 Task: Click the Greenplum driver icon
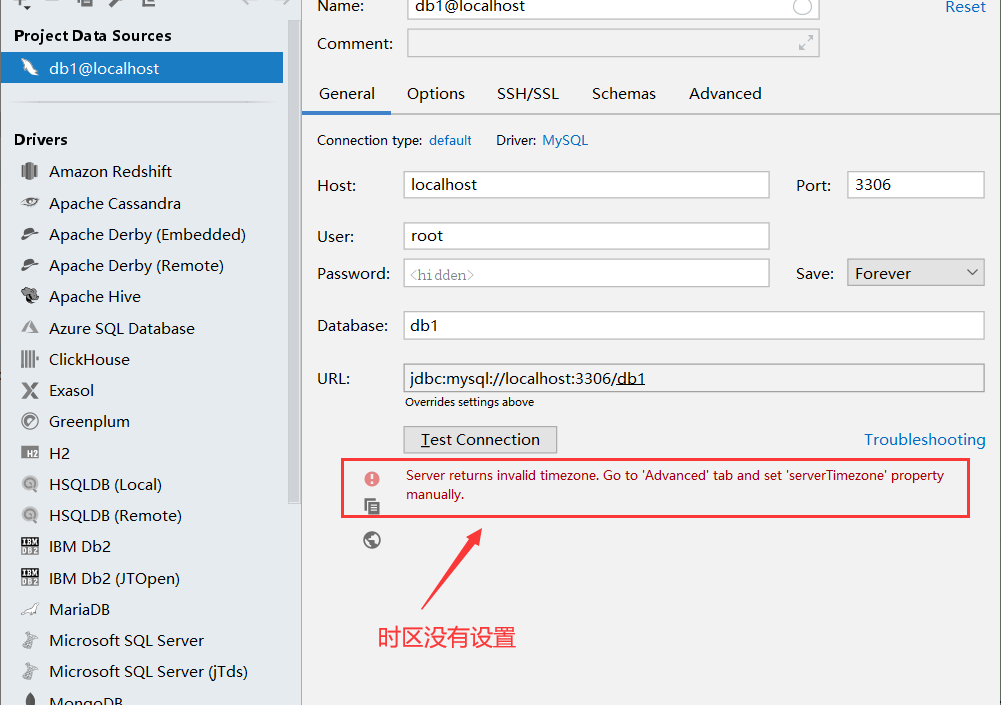tap(30, 421)
